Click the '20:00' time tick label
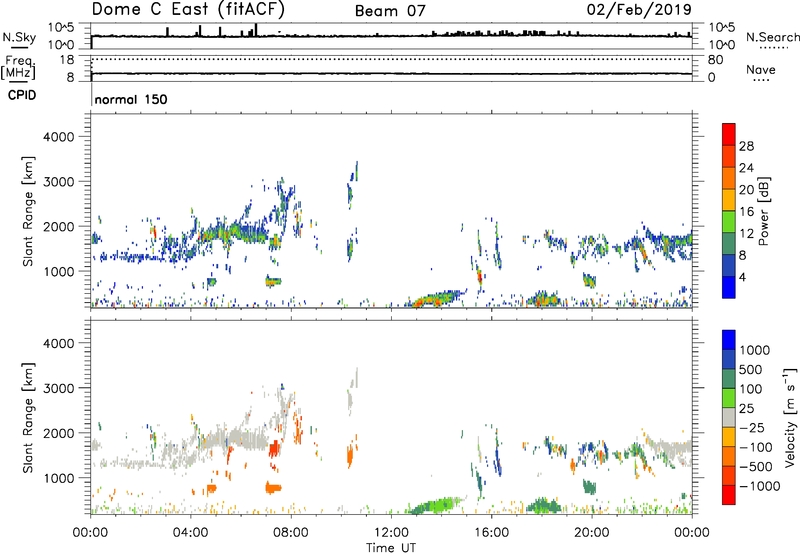This screenshot has width=800, height=554. (592, 533)
